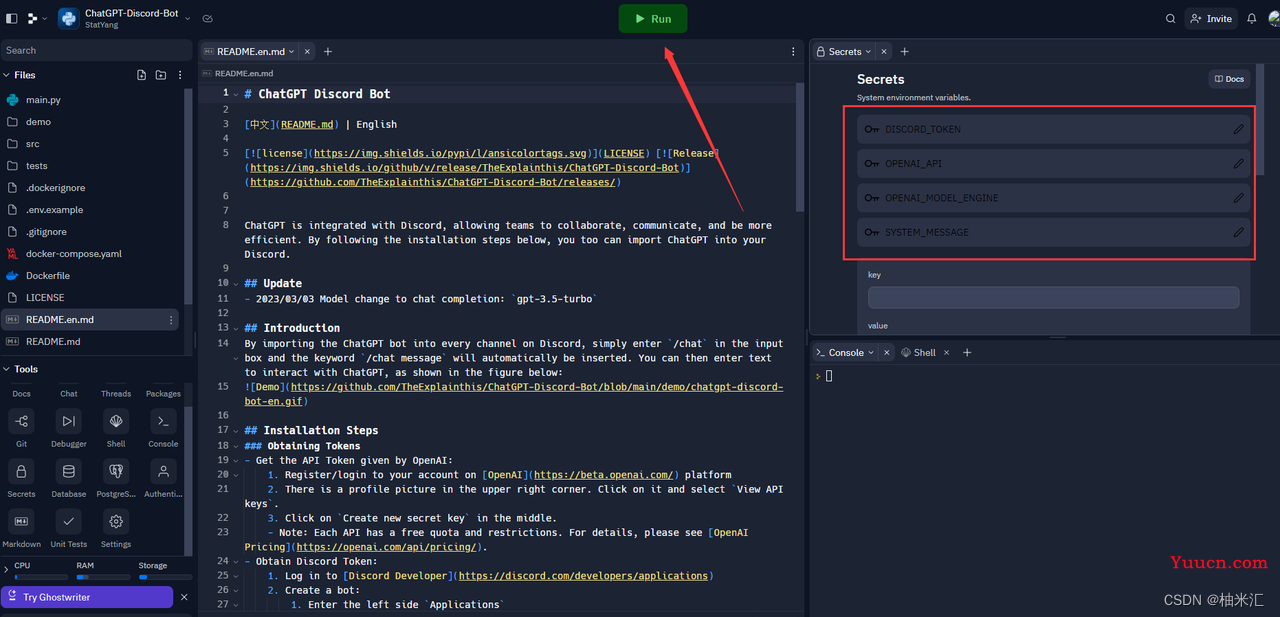Open the README.en.md tab dropdown chevron
Viewport: 1280px width, 617px height.
pos(293,51)
